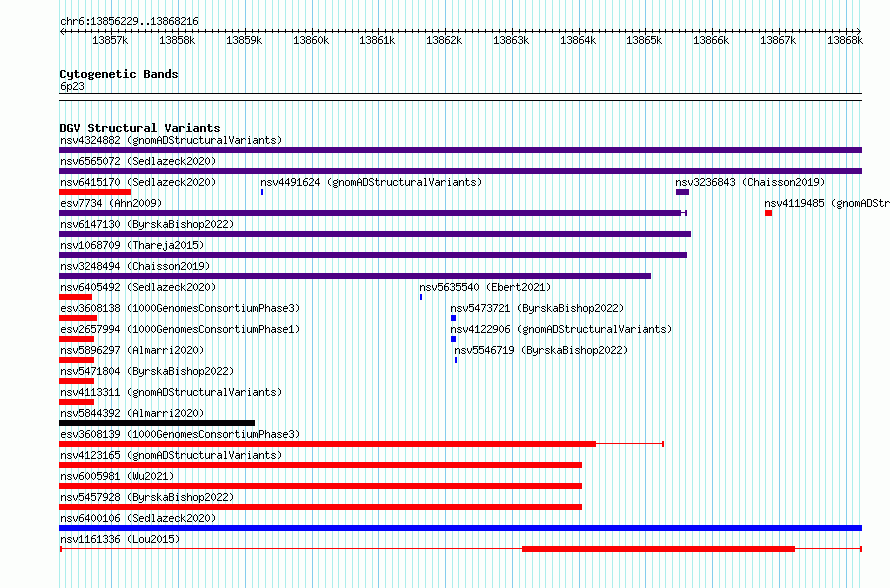Image resolution: width=890 pixels, height=588 pixels.
Task: Select the thick red nsv1161336 bar
Action: (658, 549)
